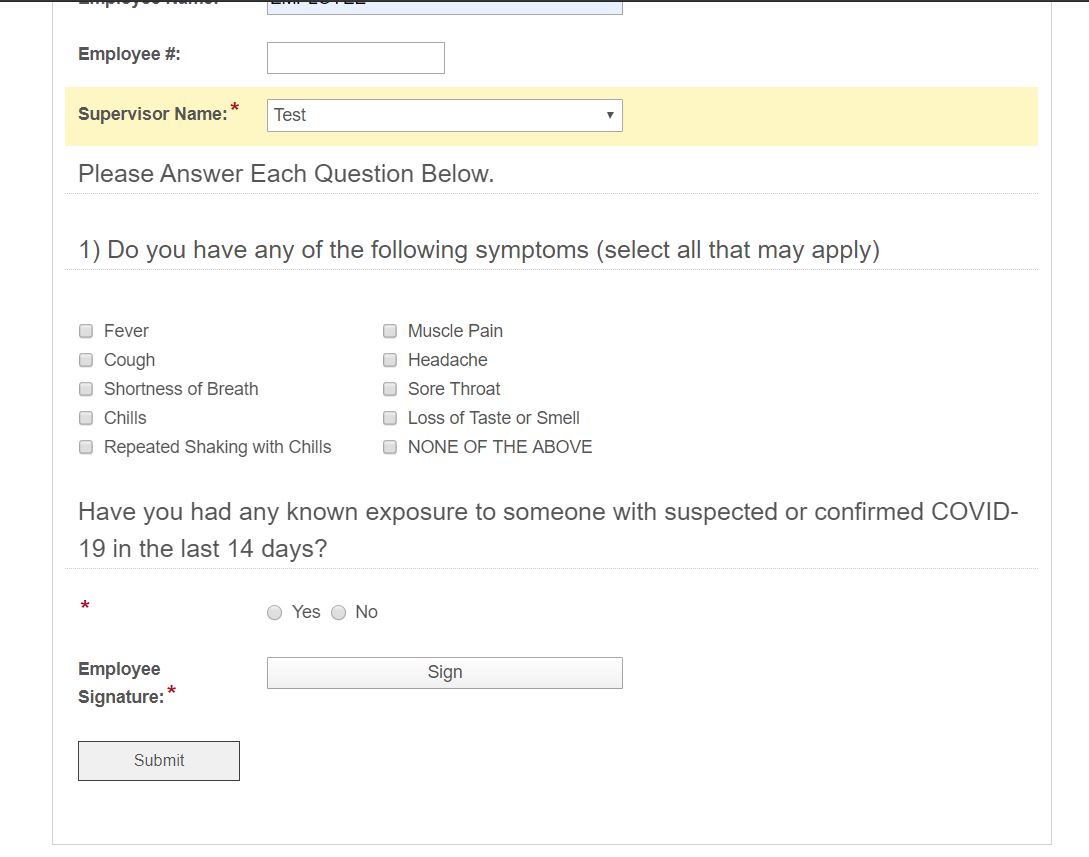
Task: Check the Muscle Pain checkbox
Action: (390, 331)
